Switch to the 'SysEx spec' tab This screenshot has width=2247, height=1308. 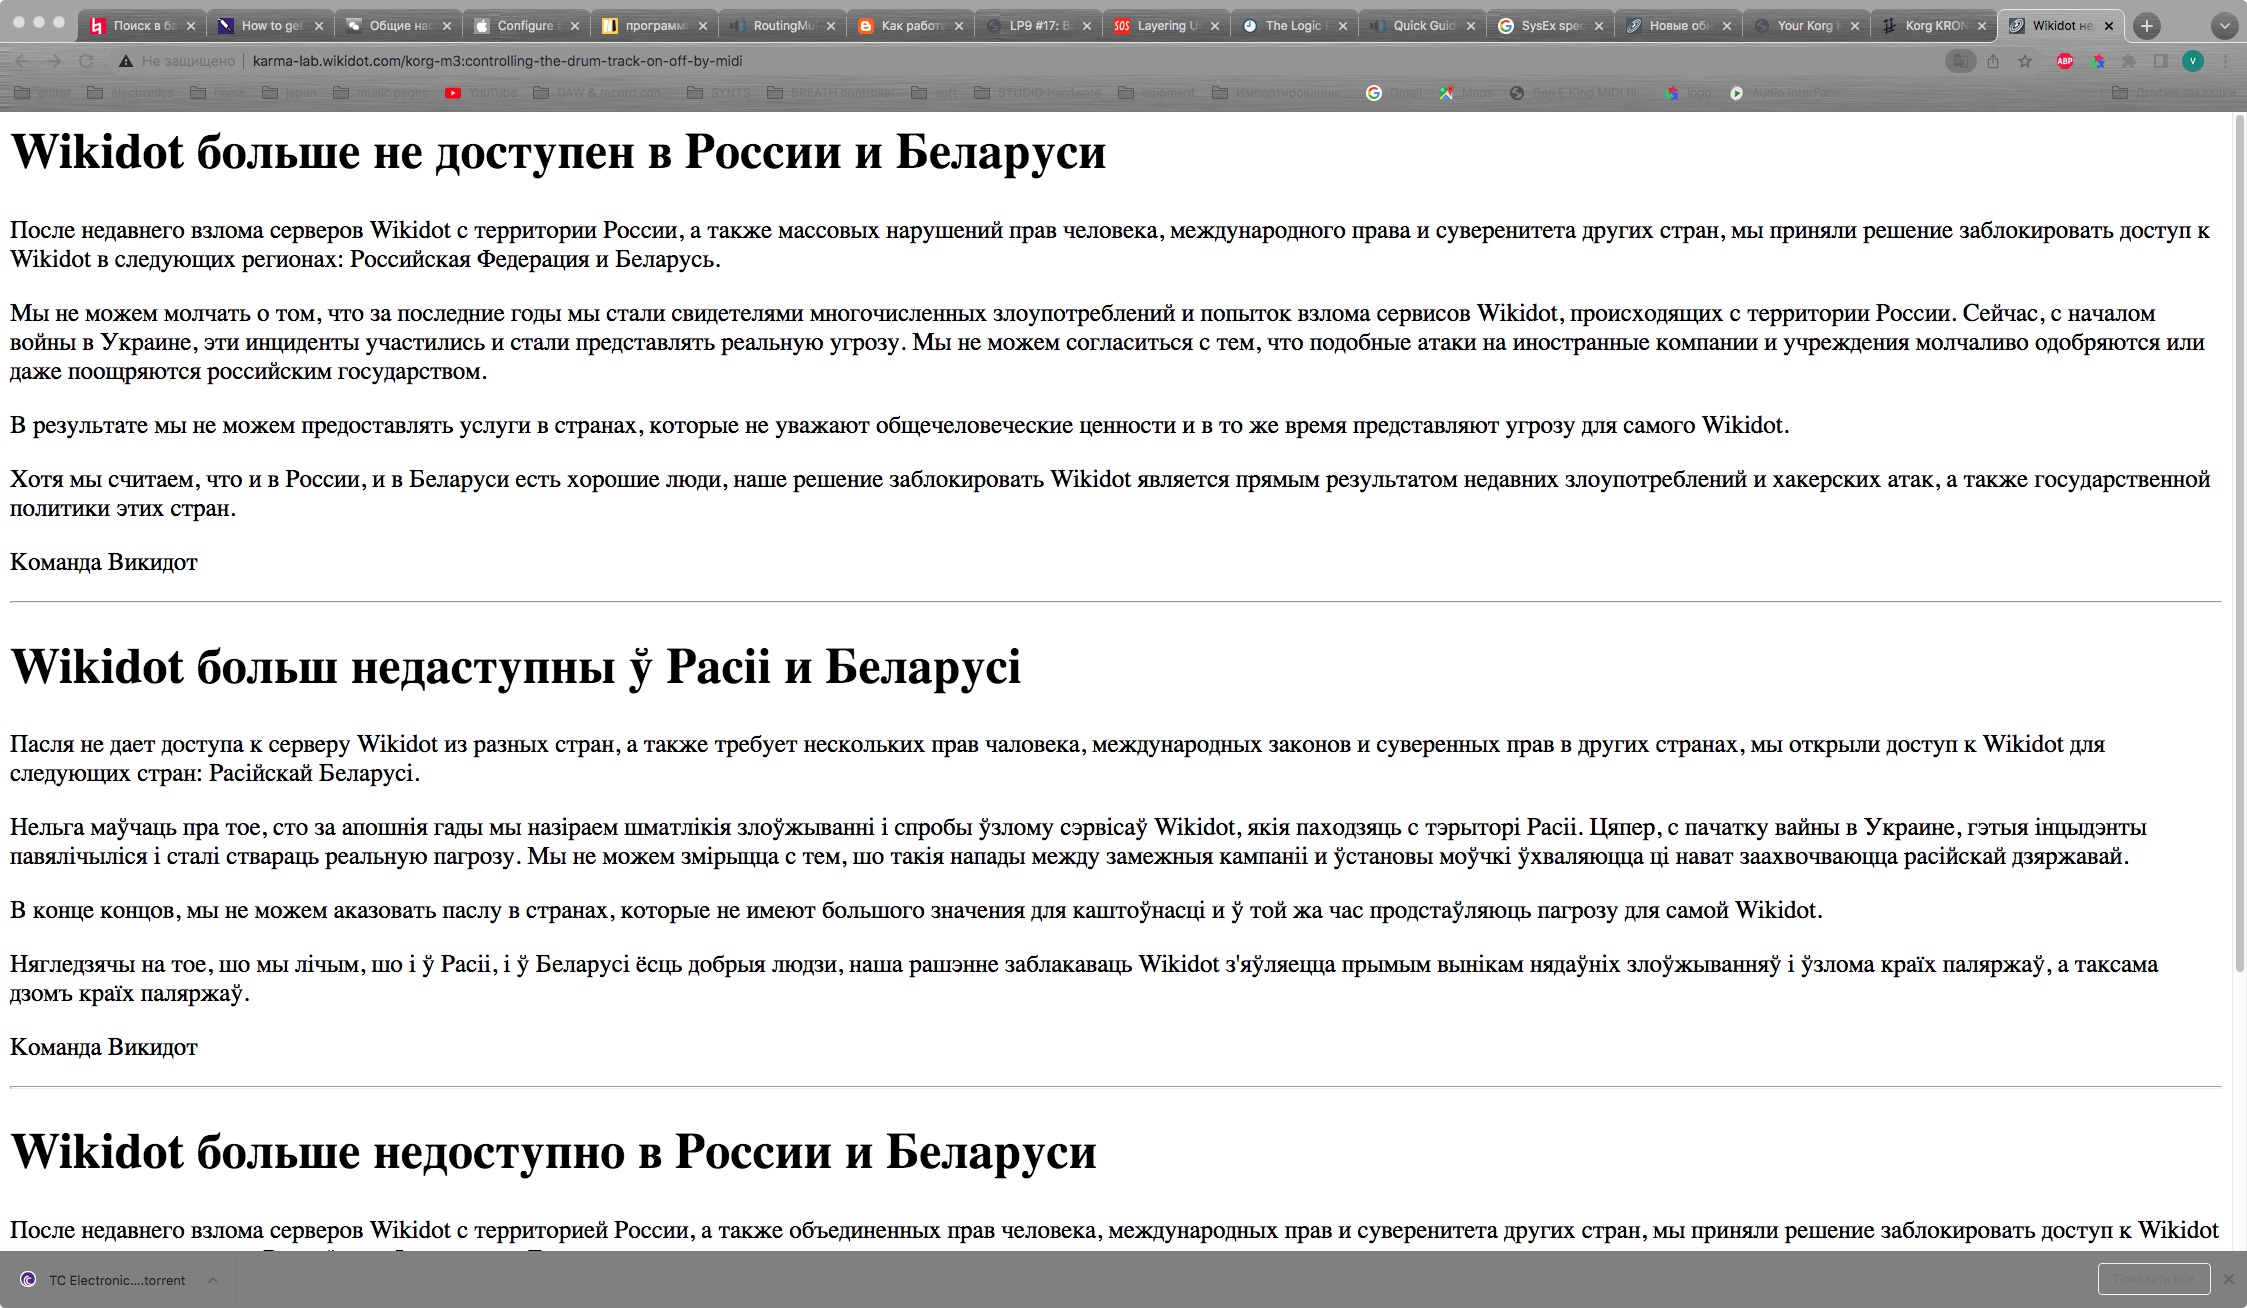tap(1548, 26)
